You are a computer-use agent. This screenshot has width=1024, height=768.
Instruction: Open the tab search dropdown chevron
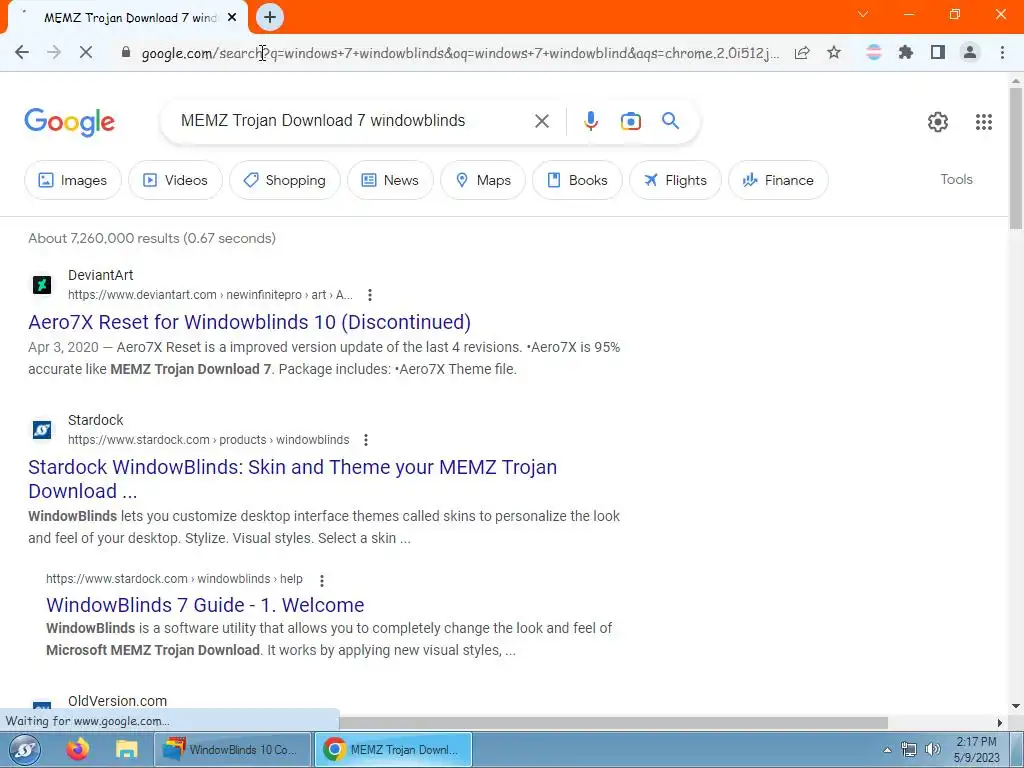coord(863,14)
